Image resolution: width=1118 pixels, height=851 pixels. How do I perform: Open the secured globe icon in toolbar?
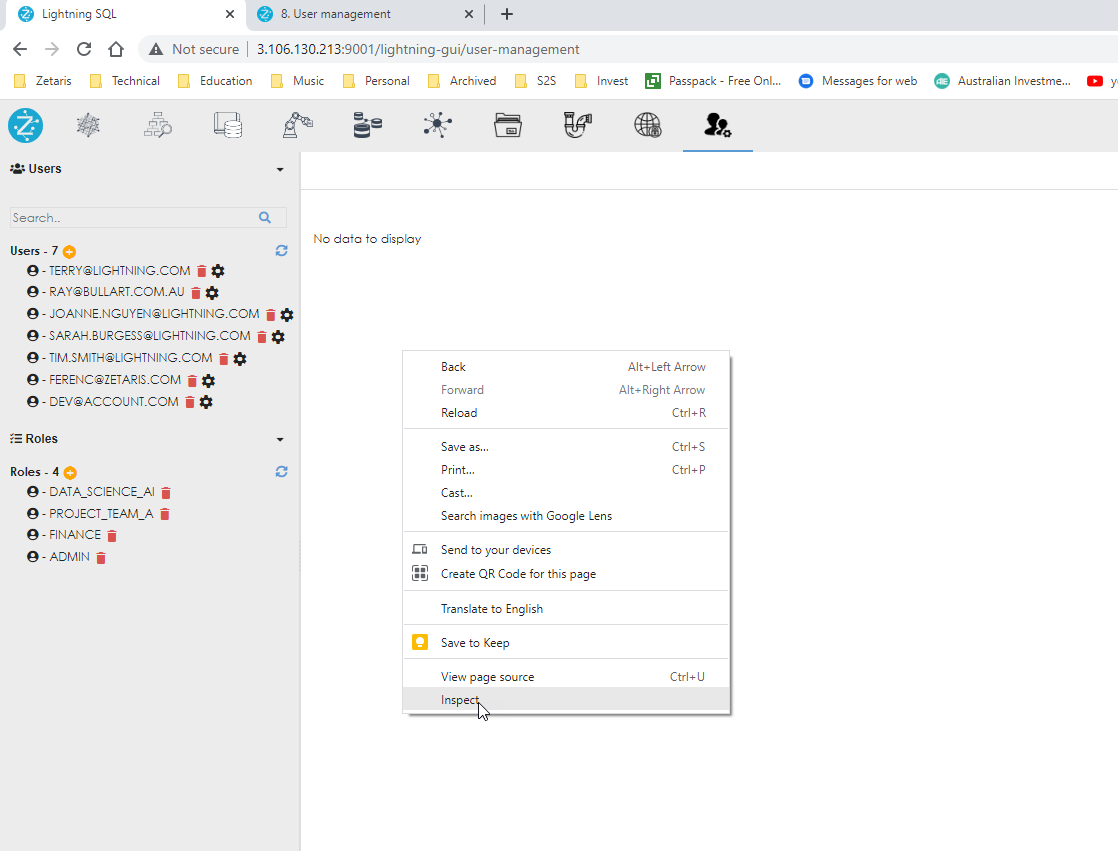[647, 125]
